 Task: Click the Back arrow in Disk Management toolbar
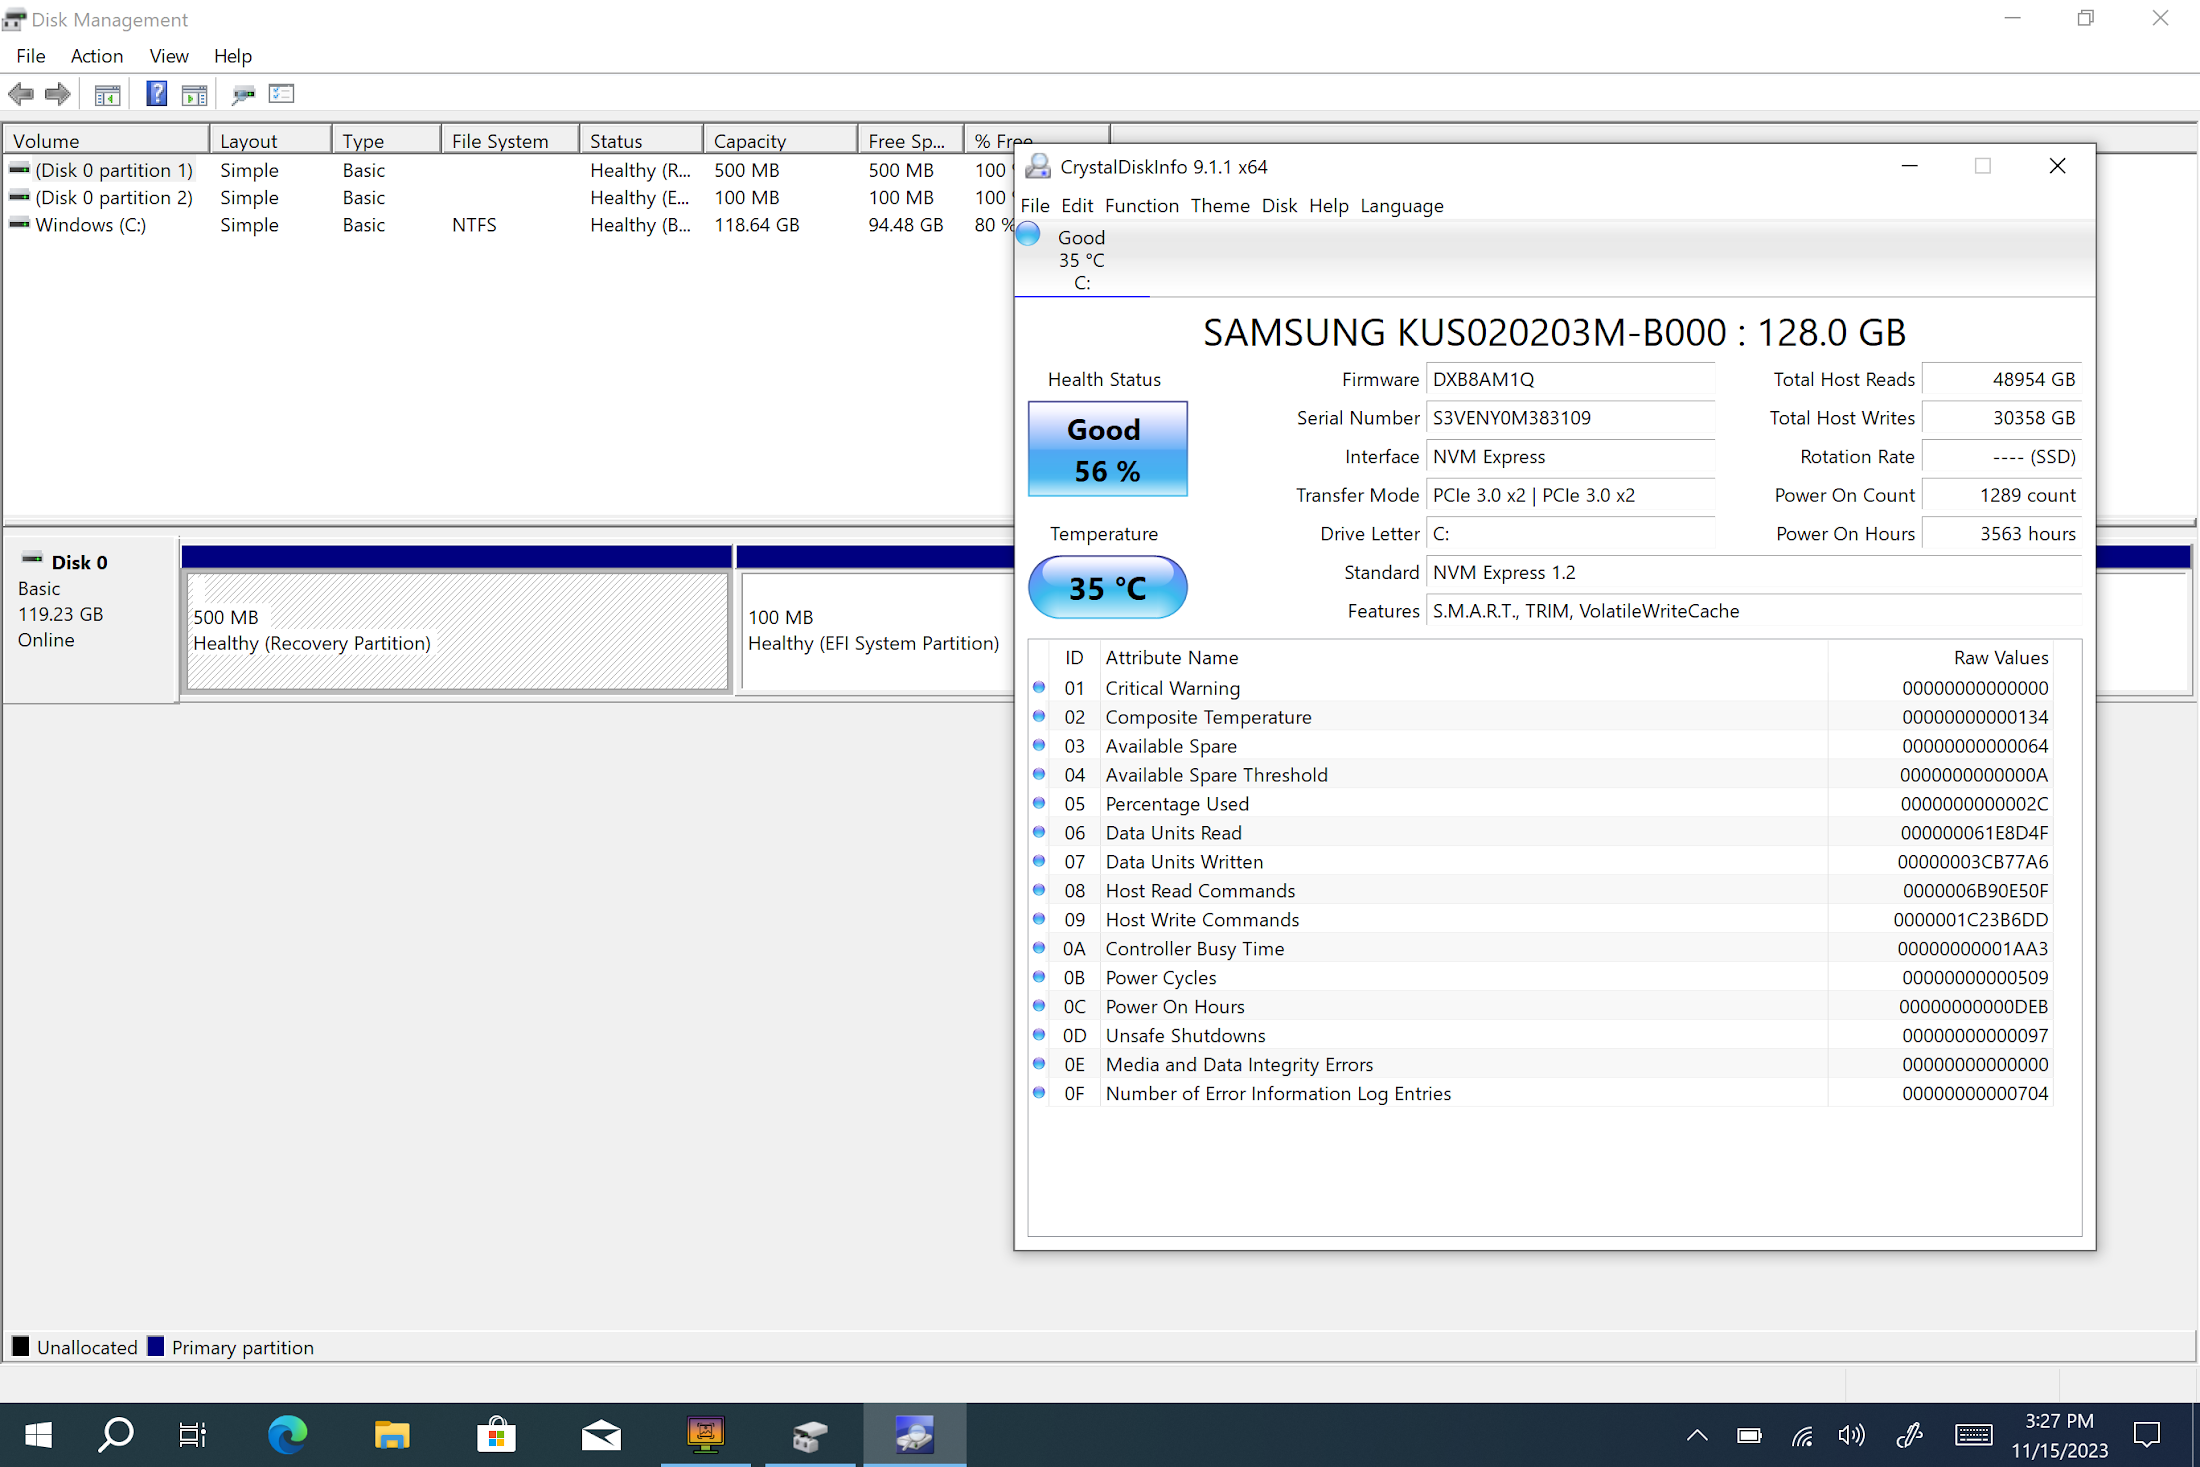click(21, 94)
